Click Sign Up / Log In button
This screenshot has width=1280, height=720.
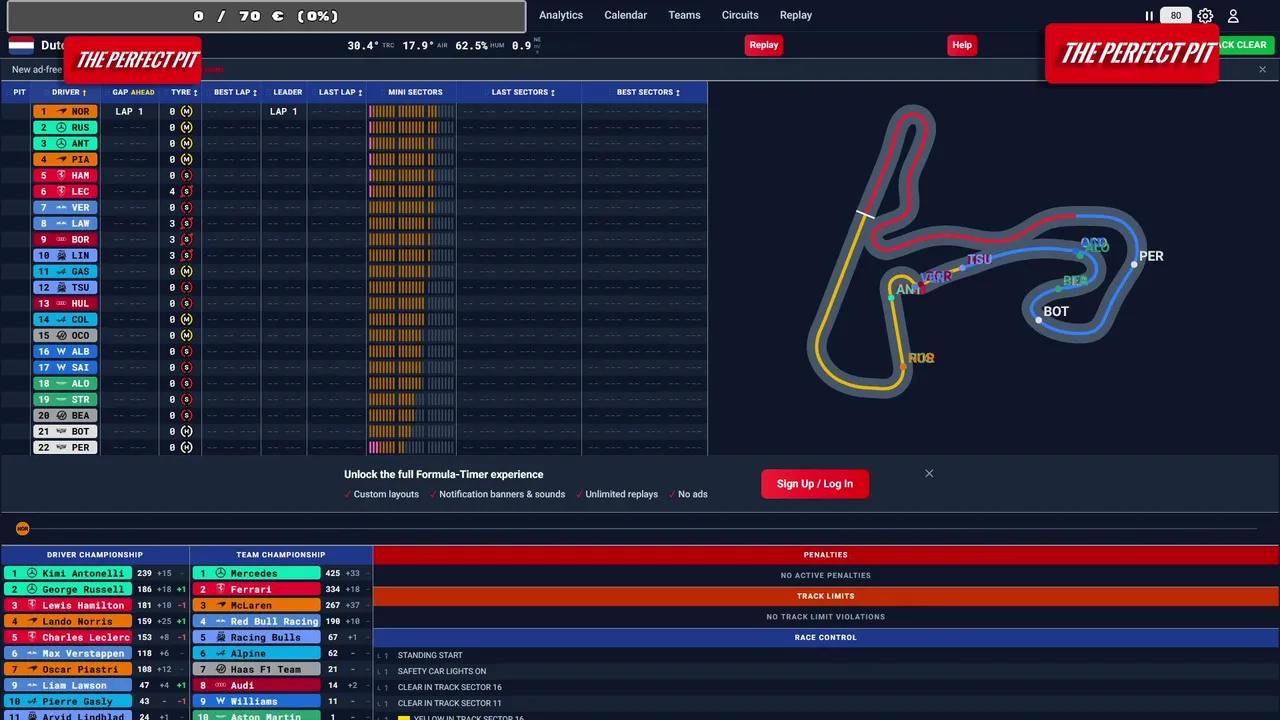[815, 484]
